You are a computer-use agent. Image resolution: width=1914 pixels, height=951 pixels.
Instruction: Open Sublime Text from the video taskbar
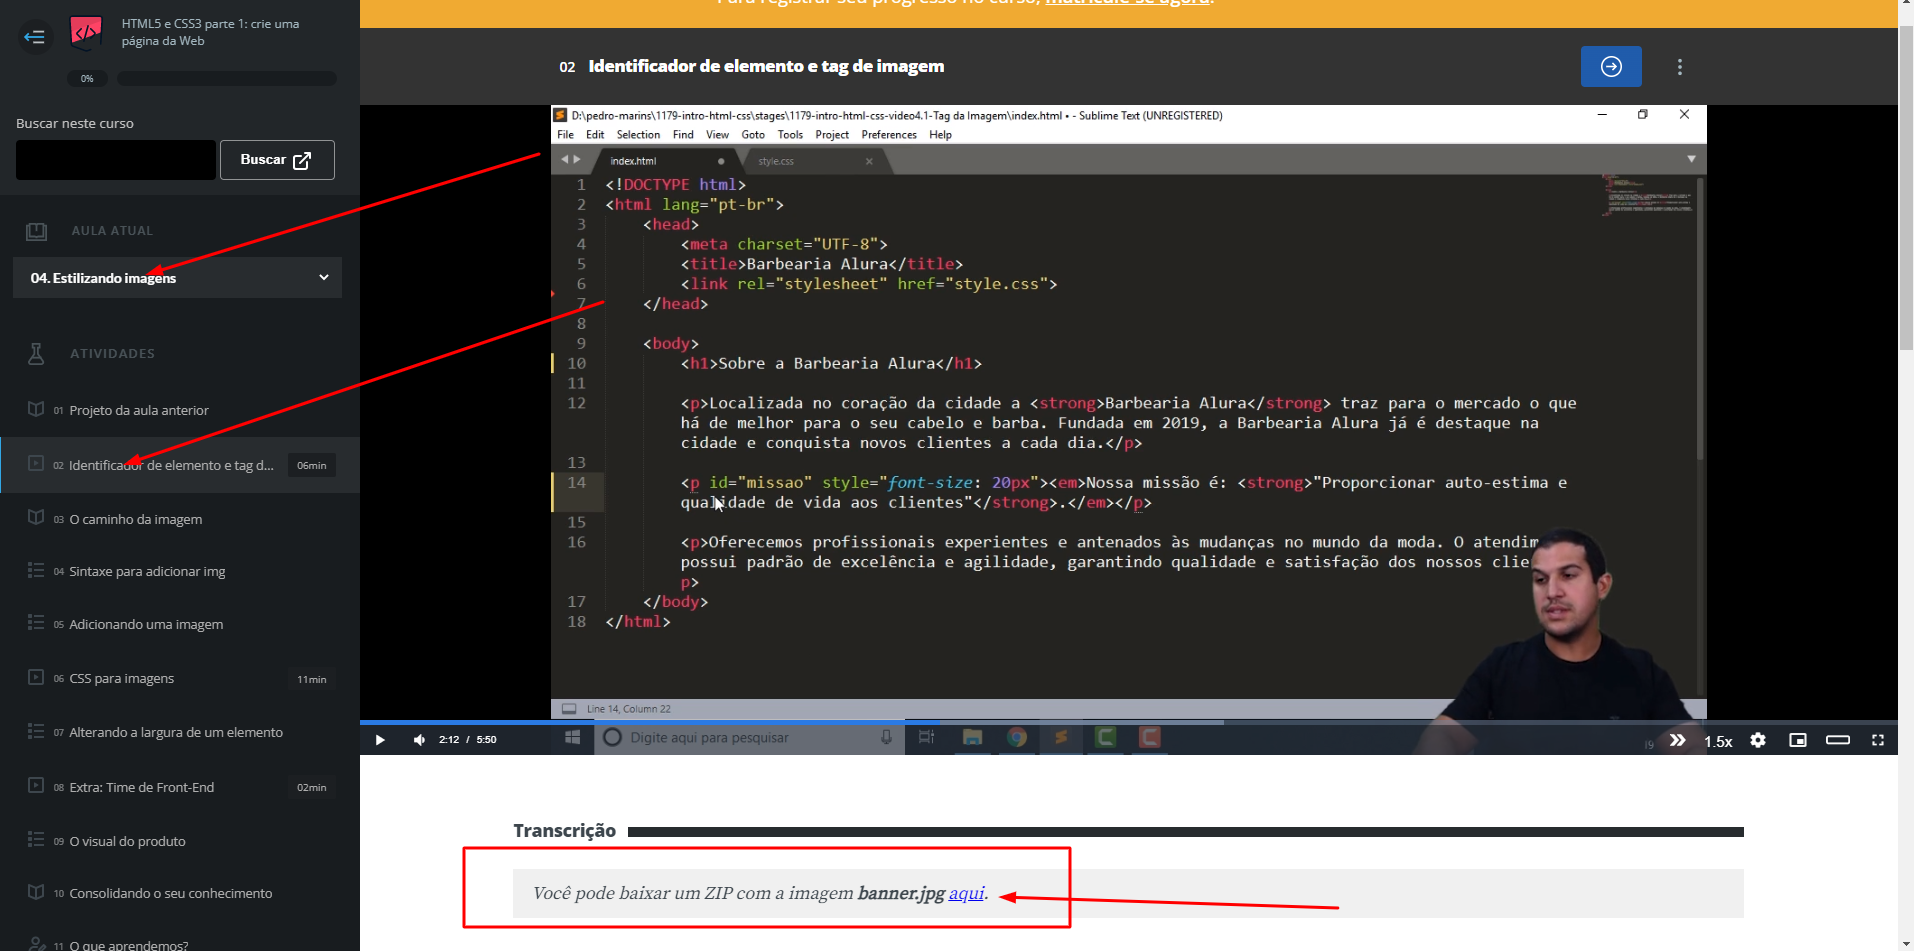click(x=1061, y=738)
